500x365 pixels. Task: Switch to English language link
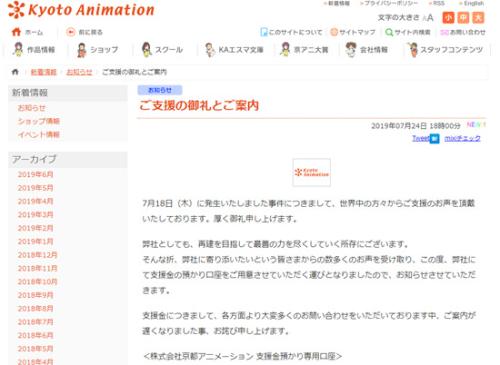pos(472,3)
